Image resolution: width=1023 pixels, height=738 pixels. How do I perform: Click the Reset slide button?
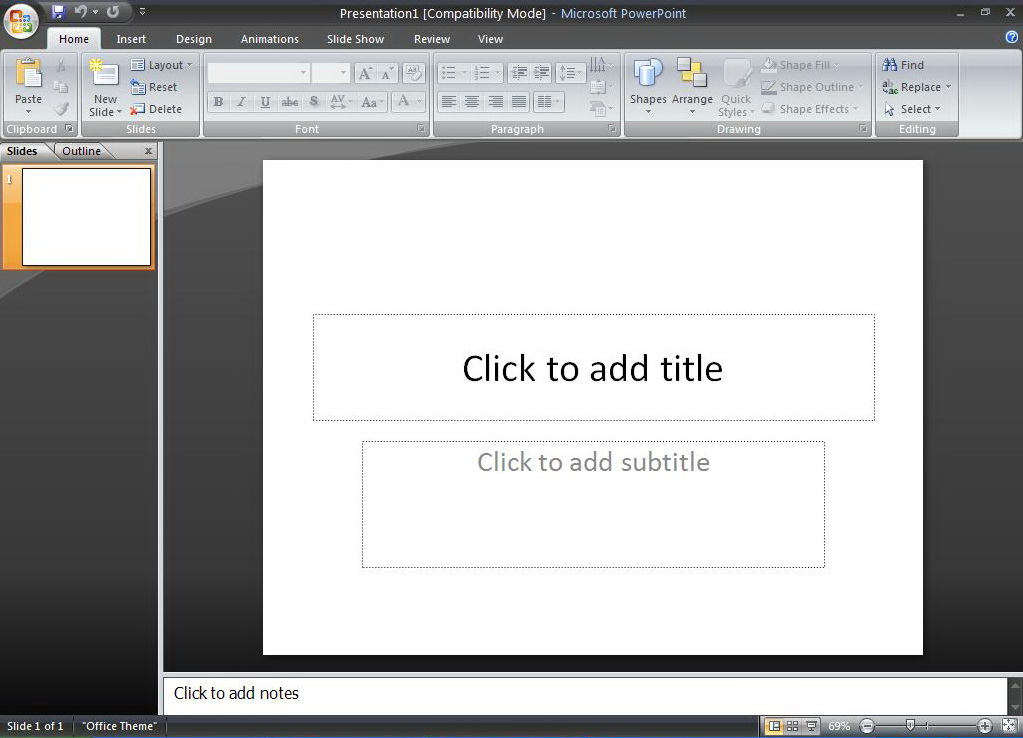pos(154,87)
